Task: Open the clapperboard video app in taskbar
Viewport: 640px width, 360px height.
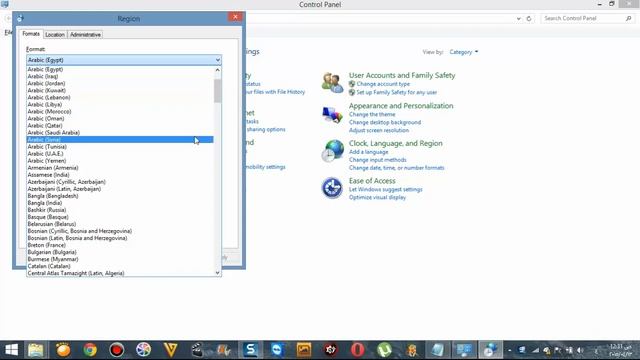Action: [197, 350]
